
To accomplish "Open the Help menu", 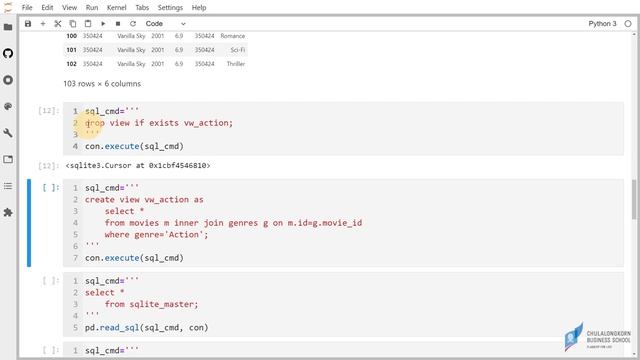I will point(199,7).
